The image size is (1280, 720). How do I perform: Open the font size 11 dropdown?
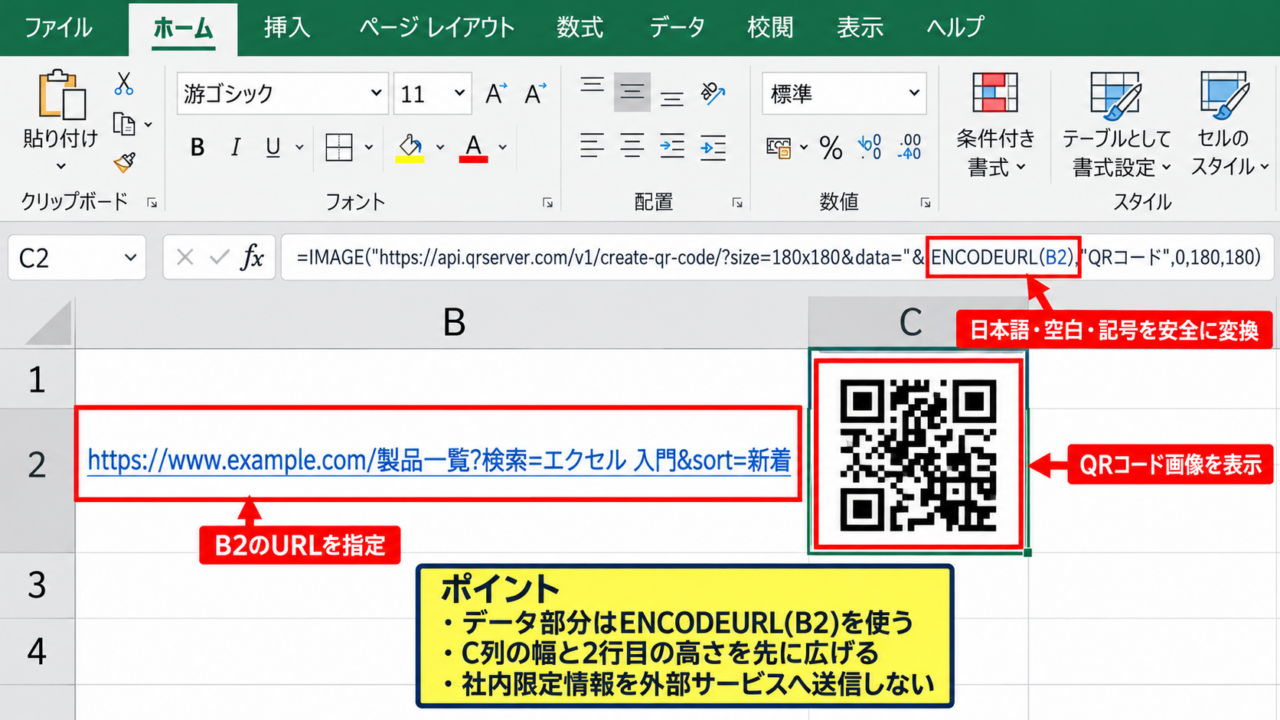461,94
